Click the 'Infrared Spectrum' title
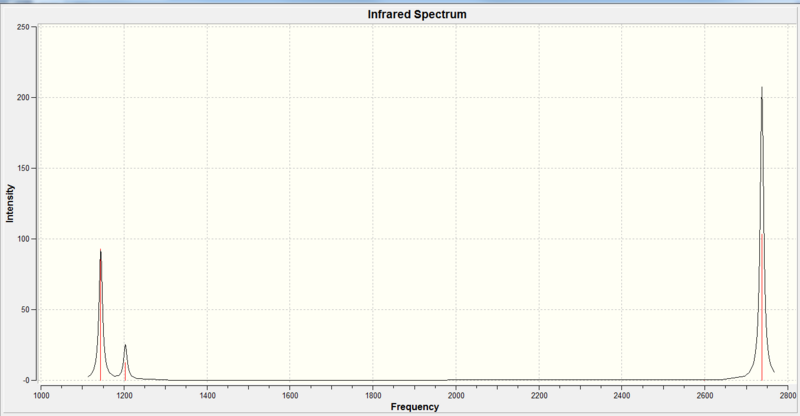 (417, 14)
